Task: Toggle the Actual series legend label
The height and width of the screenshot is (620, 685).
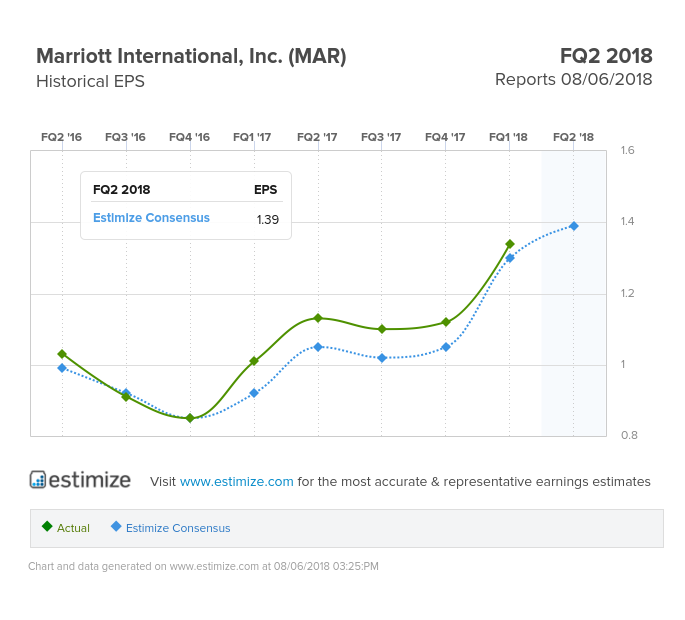Action: (73, 528)
